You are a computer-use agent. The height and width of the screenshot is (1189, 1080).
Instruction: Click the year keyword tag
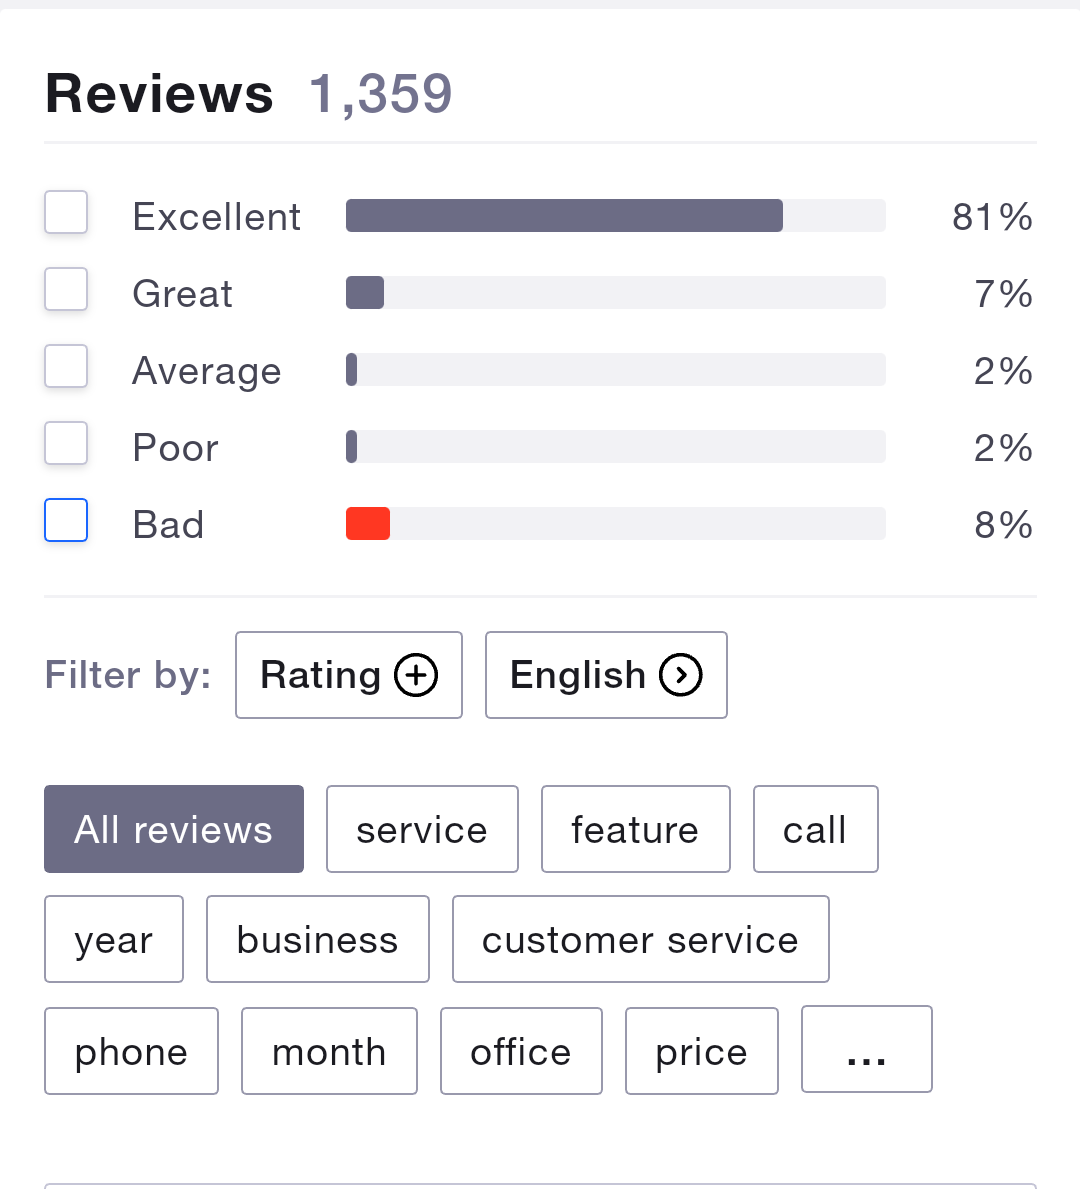(x=114, y=939)
